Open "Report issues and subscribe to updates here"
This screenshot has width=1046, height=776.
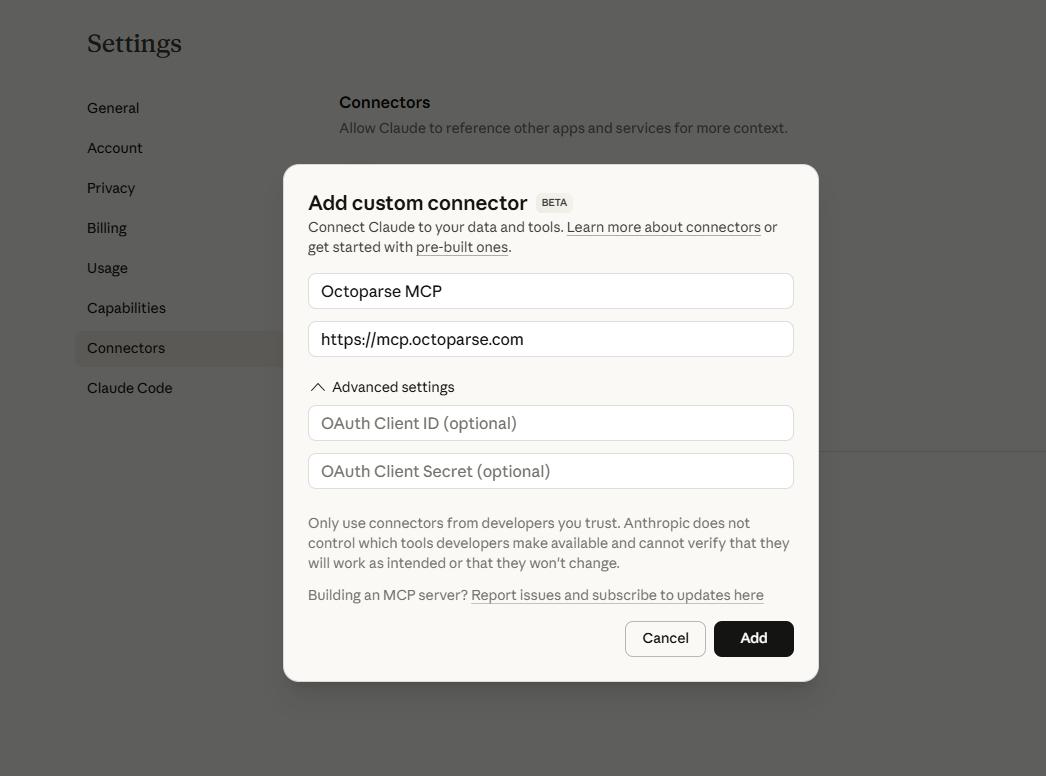tap(617, 595)
